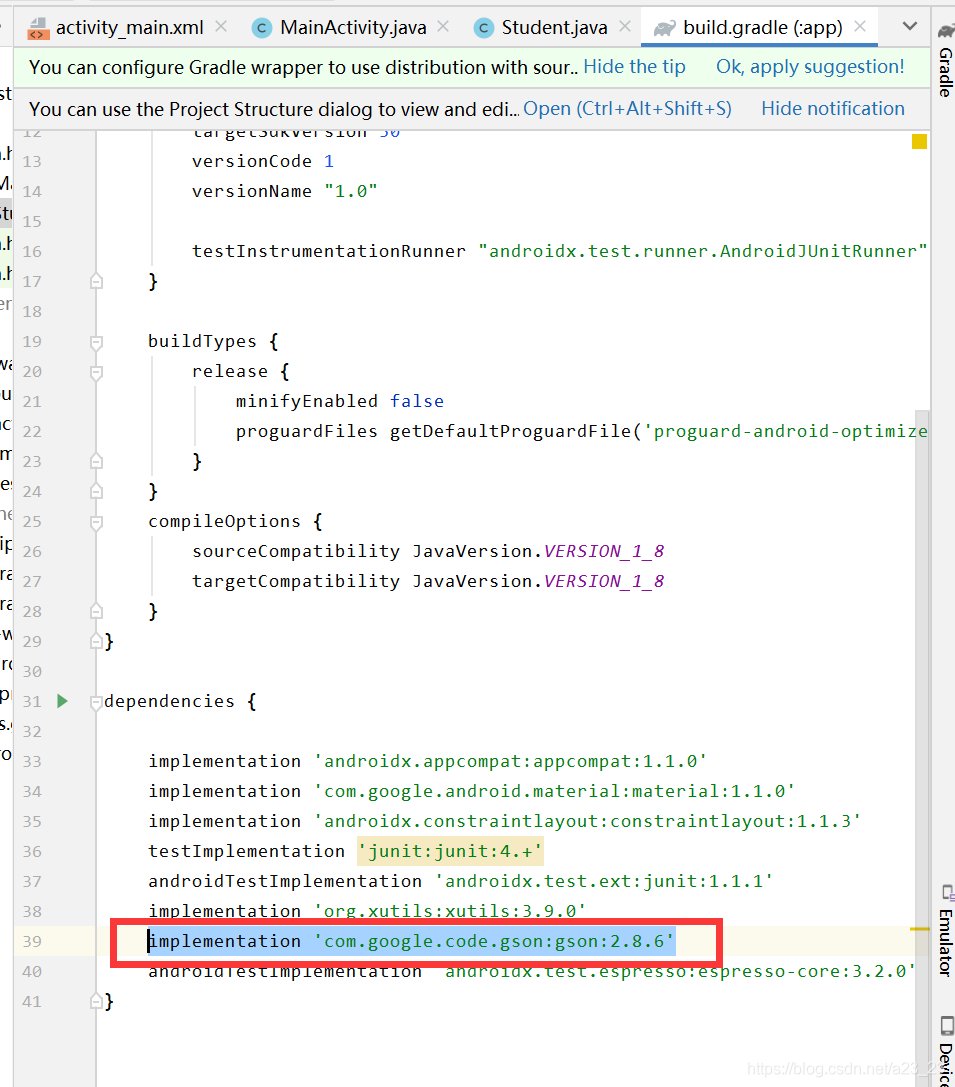Click the yellow inspection status indicator
955x1087 pixels.
pos(919,141)
